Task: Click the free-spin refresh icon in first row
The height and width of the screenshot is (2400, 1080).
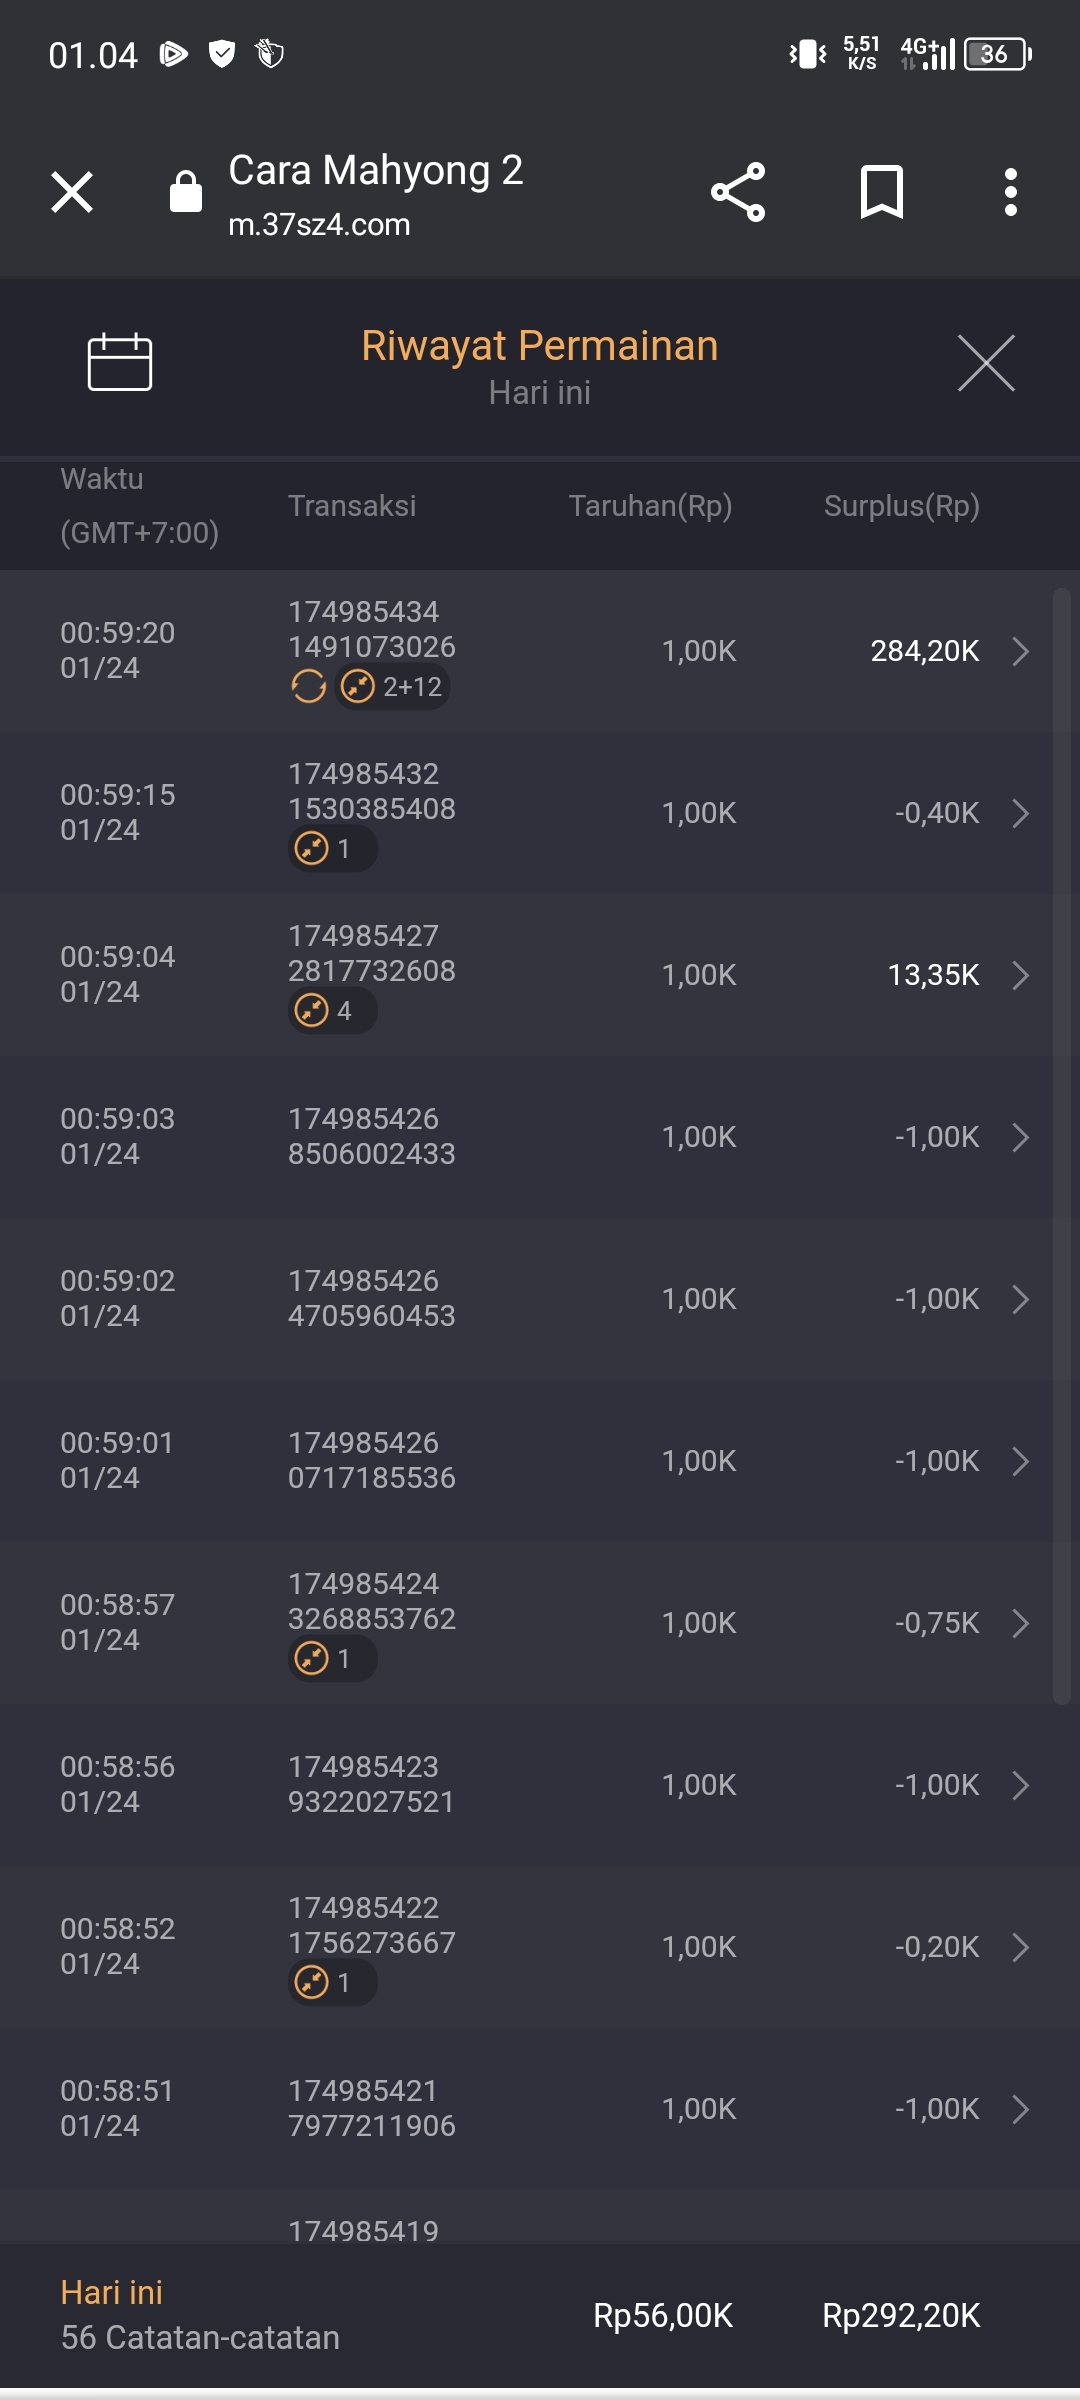Action: click(x=308, y=687)
